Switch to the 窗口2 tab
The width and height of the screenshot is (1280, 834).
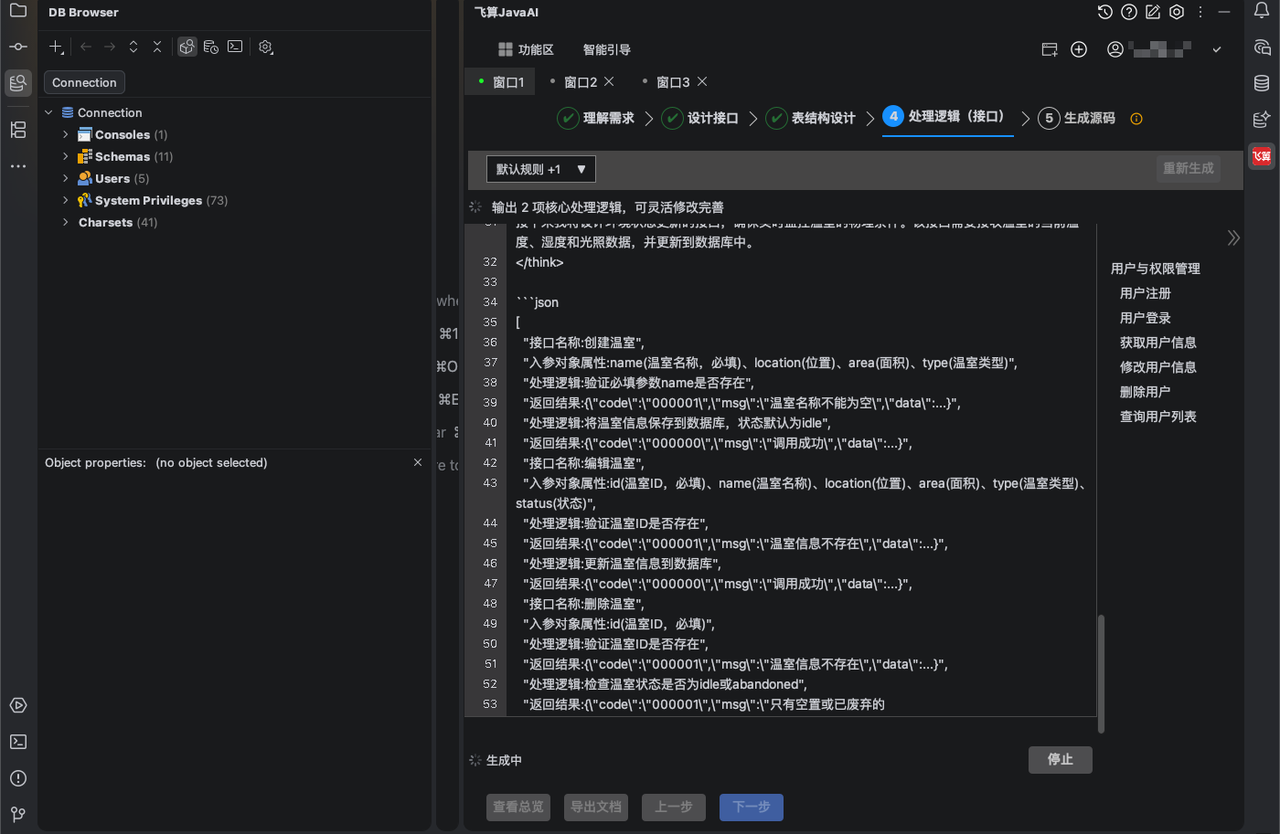point(580,82)
